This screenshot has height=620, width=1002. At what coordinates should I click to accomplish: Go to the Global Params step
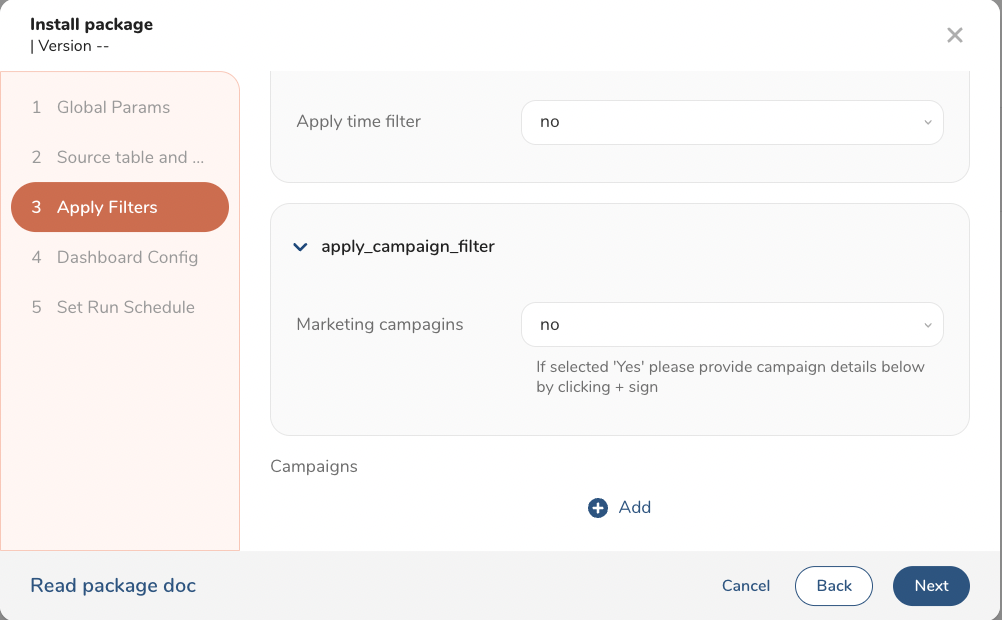point(113,107)
